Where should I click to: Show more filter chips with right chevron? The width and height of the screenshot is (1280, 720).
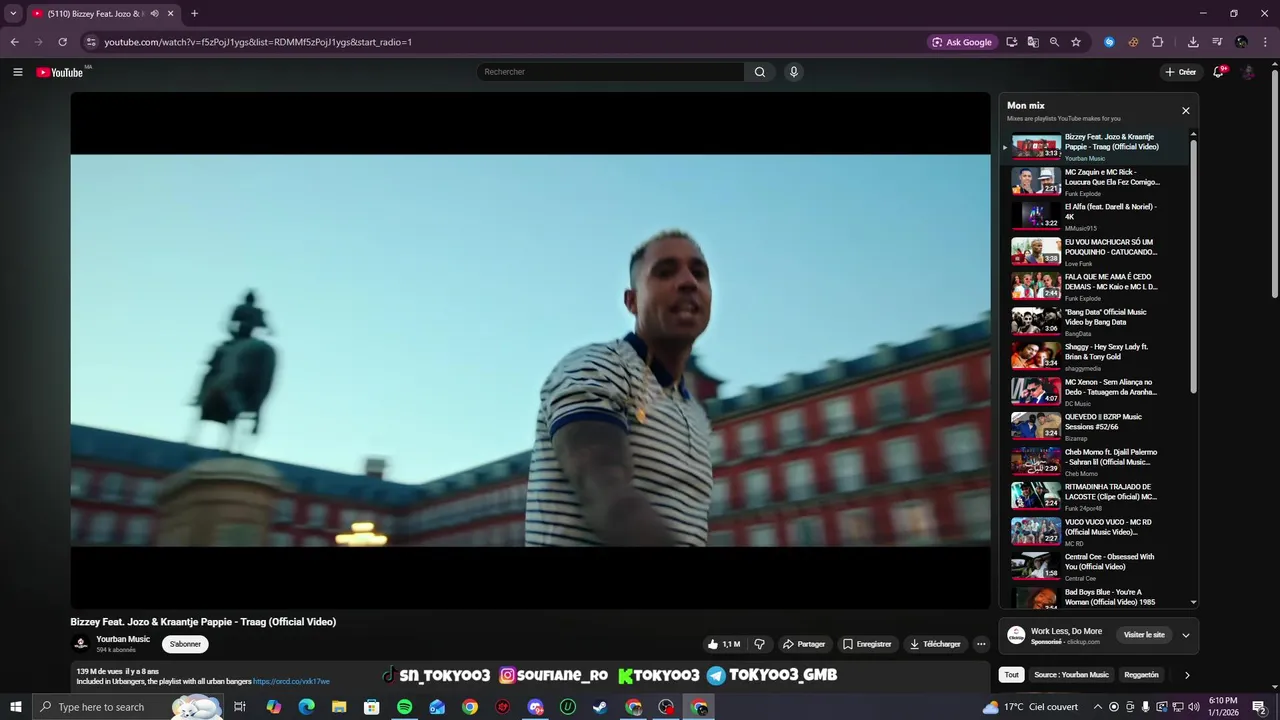(x=1187, y=675)
